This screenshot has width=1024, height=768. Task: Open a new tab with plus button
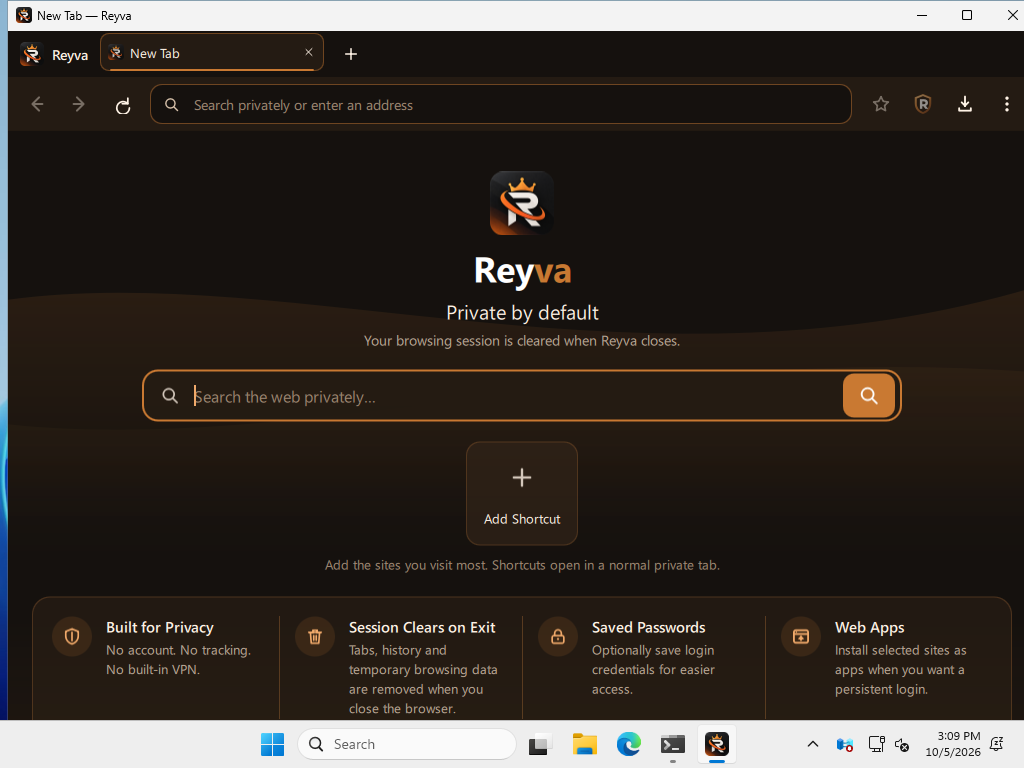[351, 54]
